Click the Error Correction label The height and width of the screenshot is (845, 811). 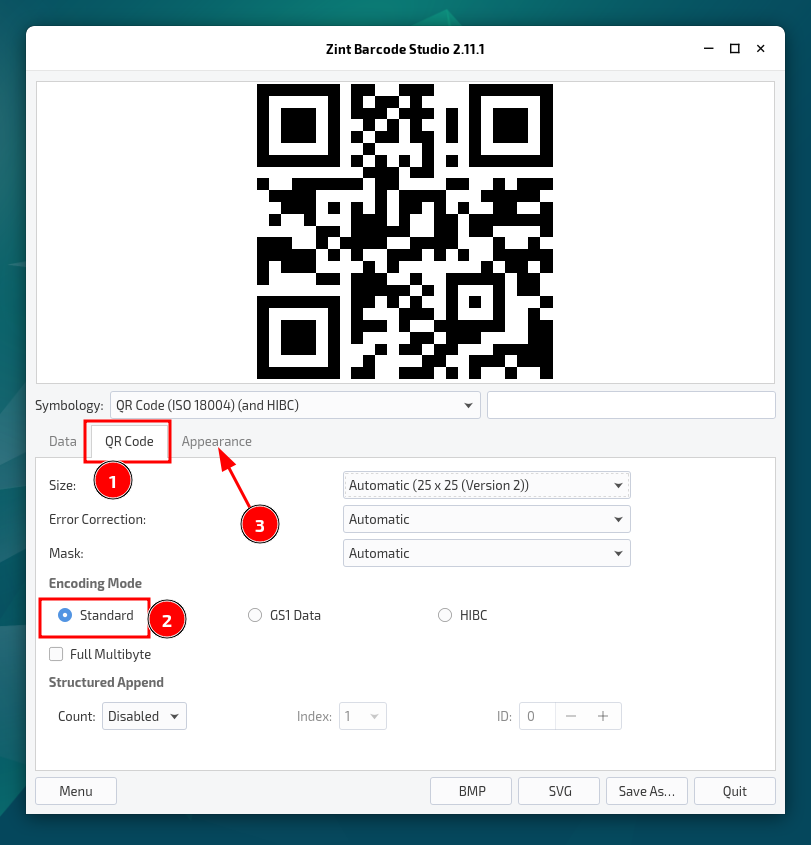click(98, 519)
